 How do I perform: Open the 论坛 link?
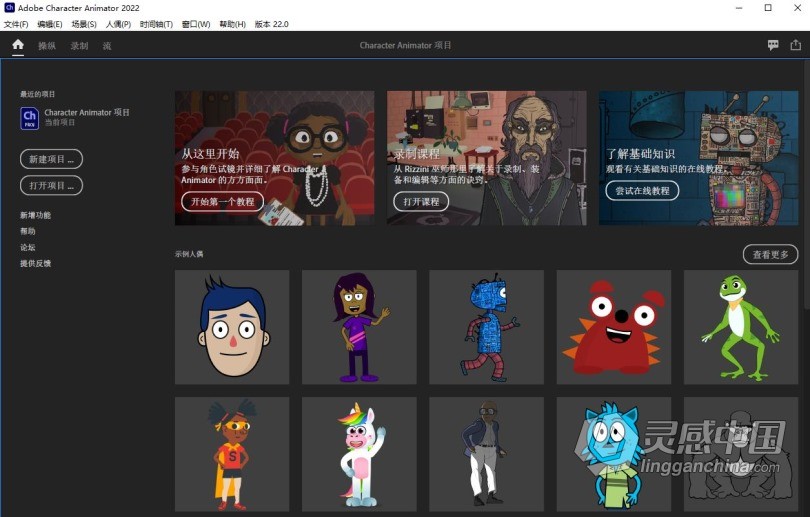28,247
